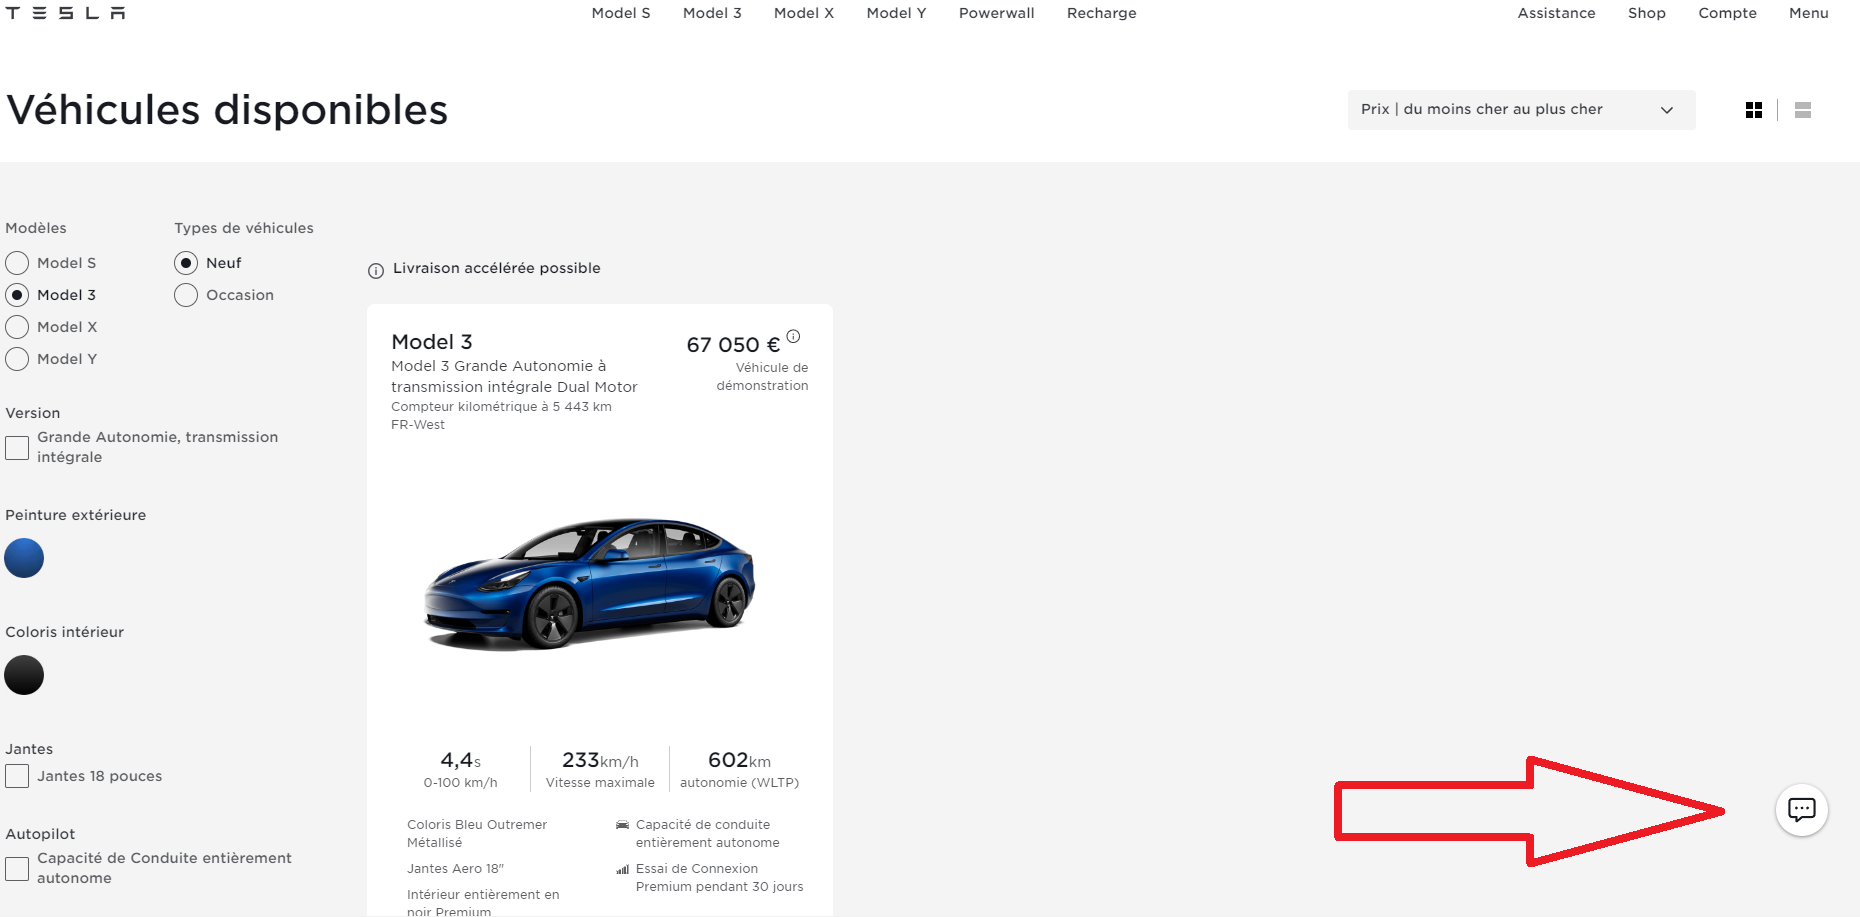The height and width of the screenshot is (917, 1860).
Task: Choose Occasion vehicle type
Action: tap(186, 295)
